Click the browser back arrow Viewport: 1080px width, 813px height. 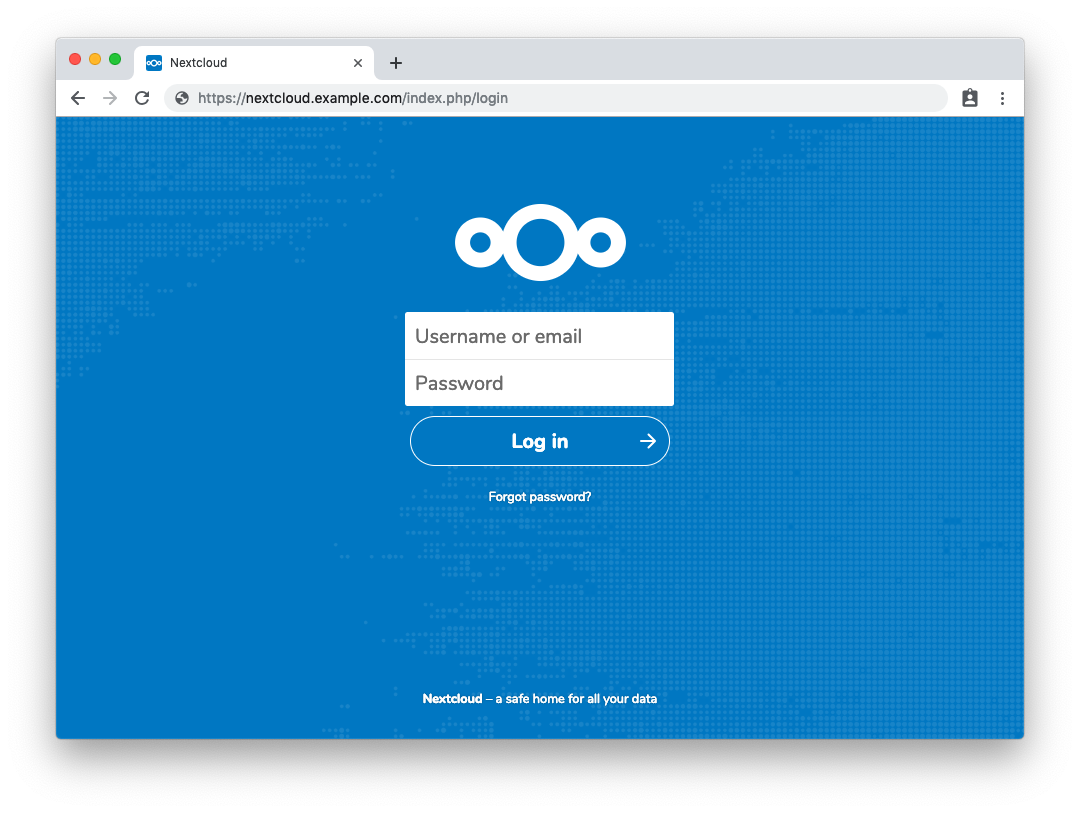tap(78, 99)
